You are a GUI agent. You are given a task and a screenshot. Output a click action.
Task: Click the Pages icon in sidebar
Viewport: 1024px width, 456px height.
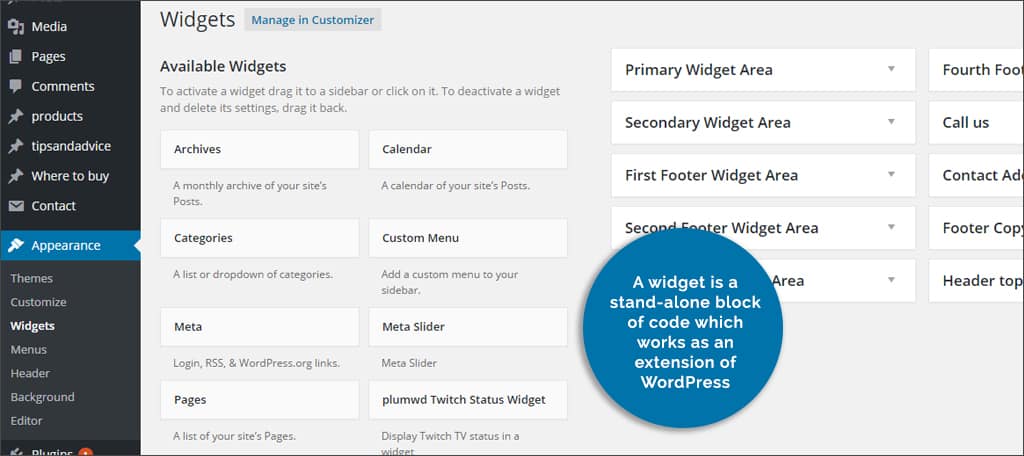point(16,57)
